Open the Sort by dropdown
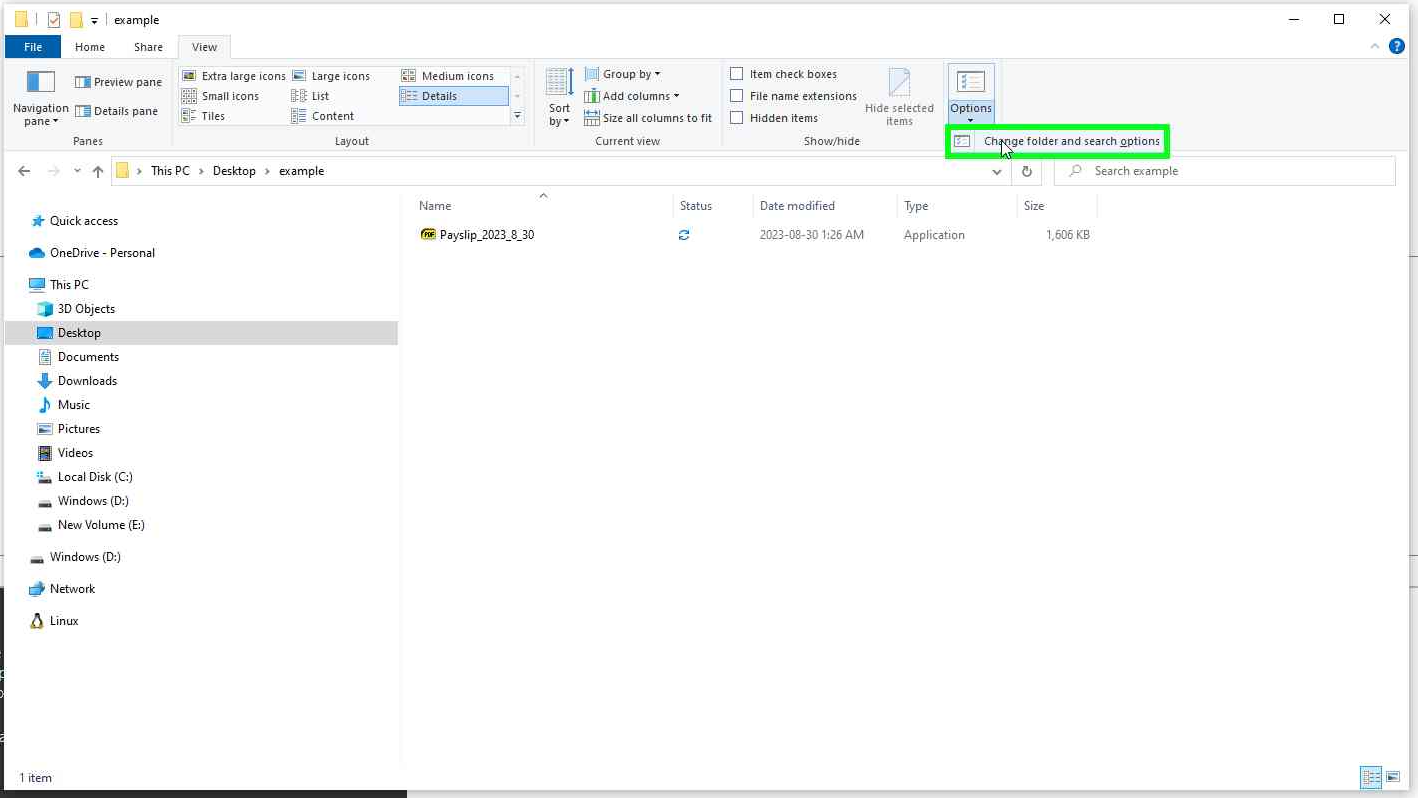 coord(559,97)
